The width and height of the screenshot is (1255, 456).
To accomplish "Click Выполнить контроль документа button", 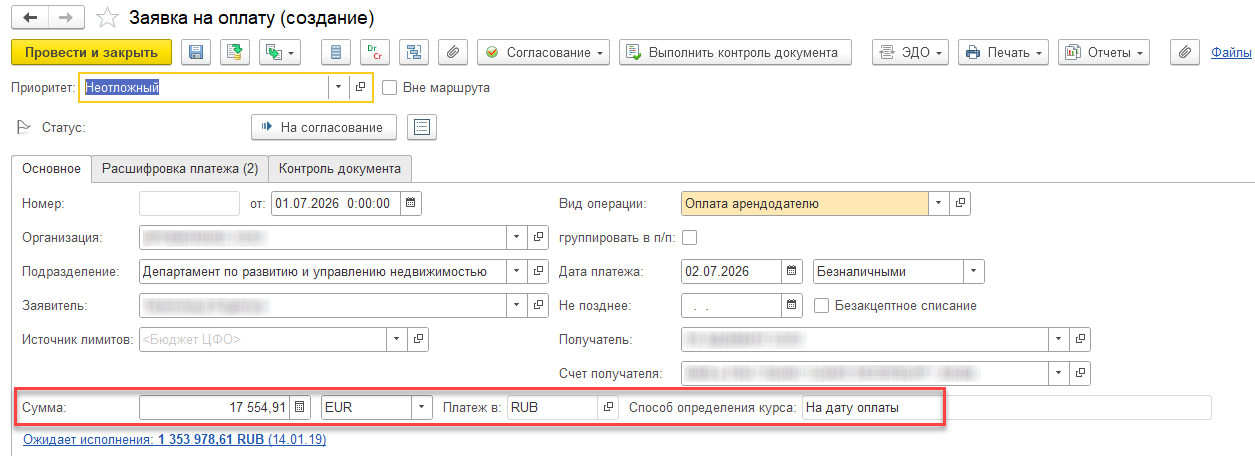I will point(735,52).
